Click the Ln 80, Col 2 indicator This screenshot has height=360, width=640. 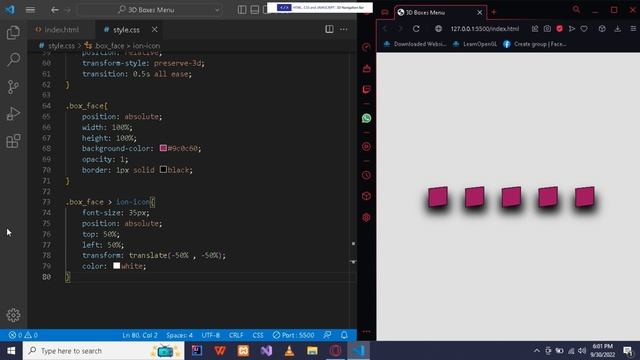coord(140,335)
